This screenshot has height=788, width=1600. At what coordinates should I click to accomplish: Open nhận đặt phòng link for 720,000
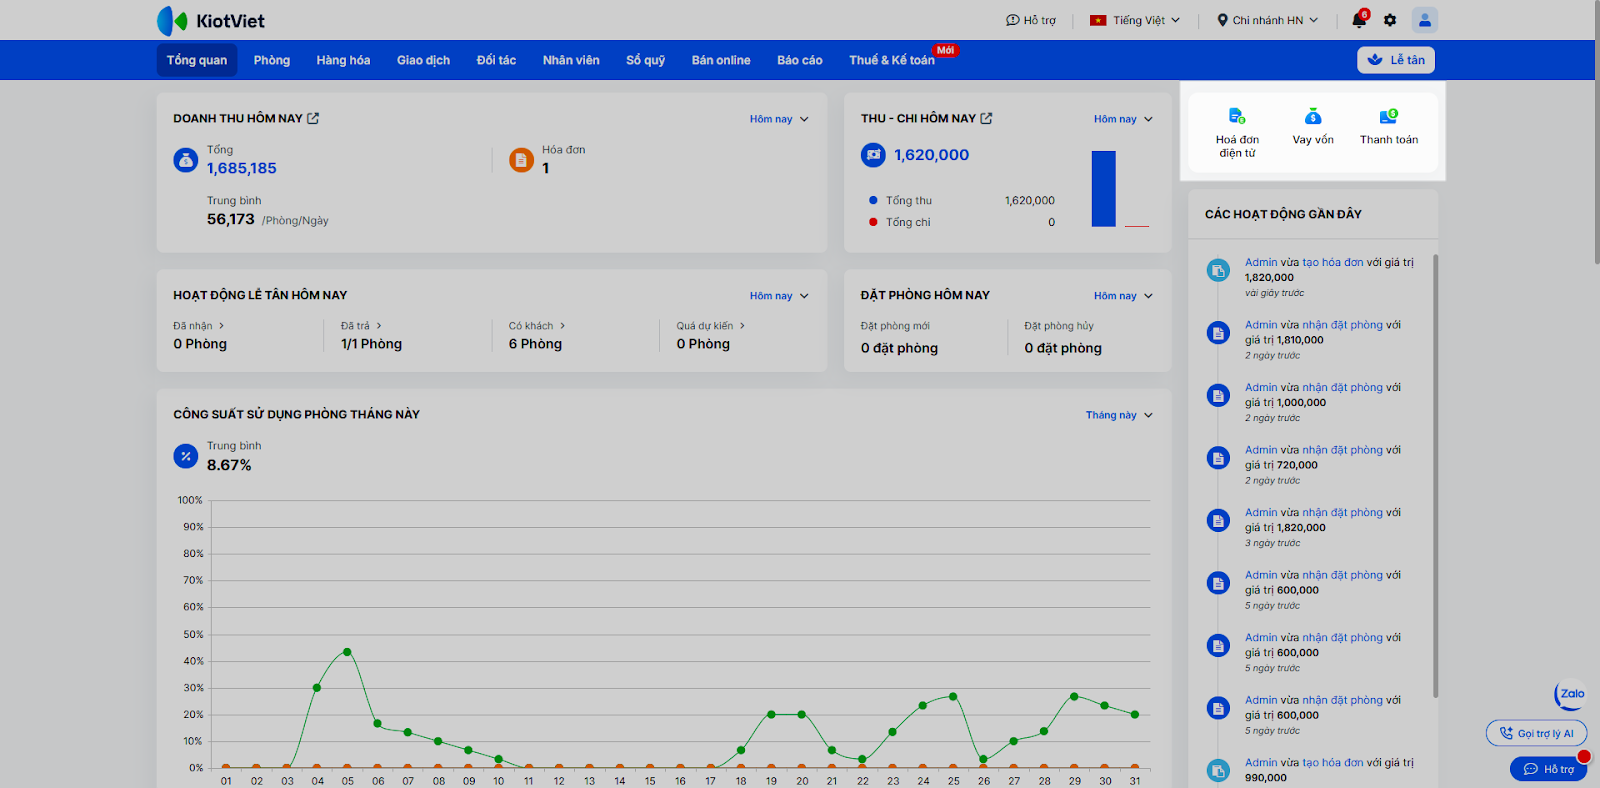click(1342, 450)
